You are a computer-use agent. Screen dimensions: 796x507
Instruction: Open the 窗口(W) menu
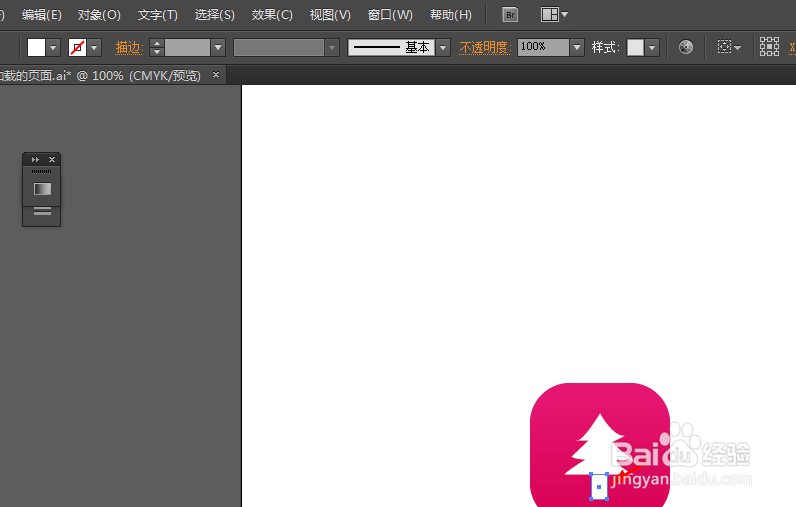pyautogui.click(x=390, y=15)
